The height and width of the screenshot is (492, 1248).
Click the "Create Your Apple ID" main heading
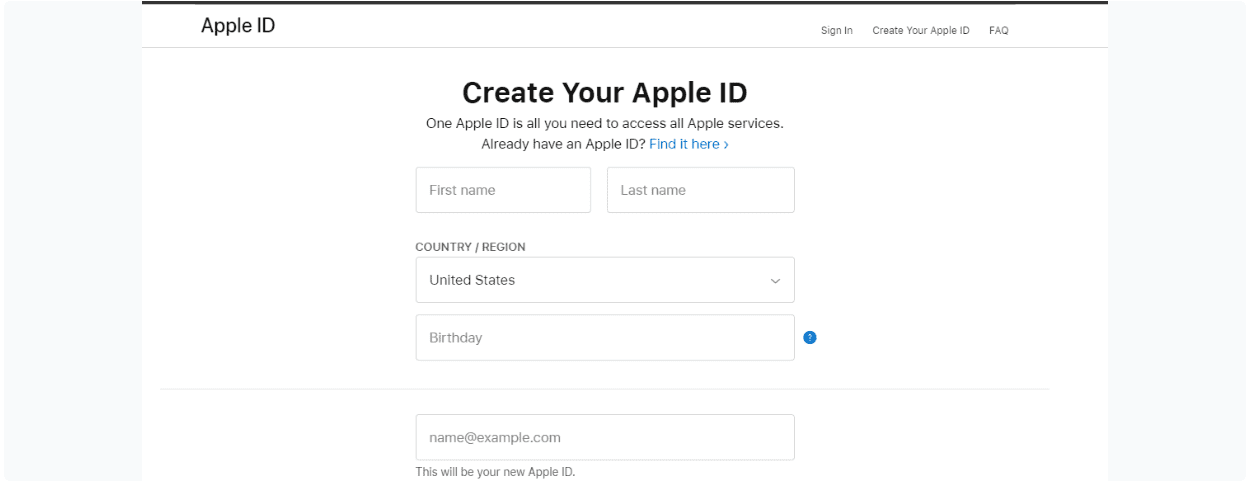(x=604, y=93)
